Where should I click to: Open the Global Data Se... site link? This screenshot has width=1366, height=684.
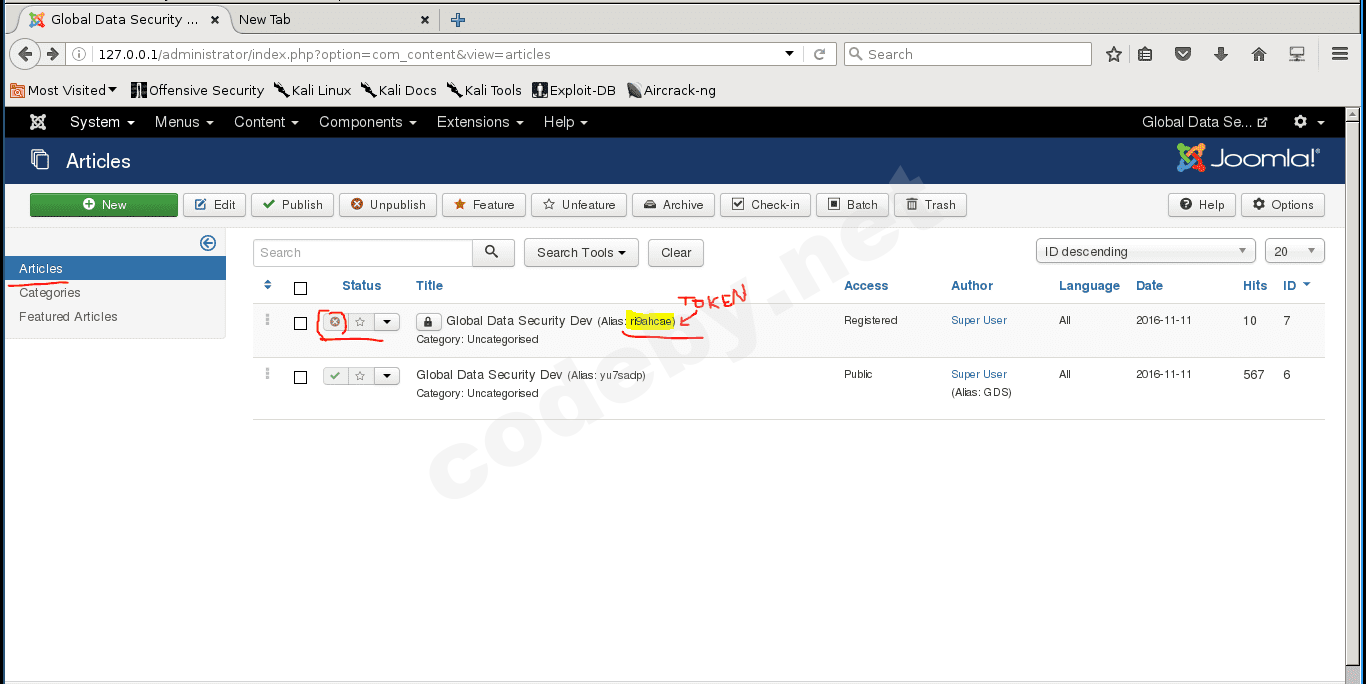pyautogui.click(x=1204, y=122)
